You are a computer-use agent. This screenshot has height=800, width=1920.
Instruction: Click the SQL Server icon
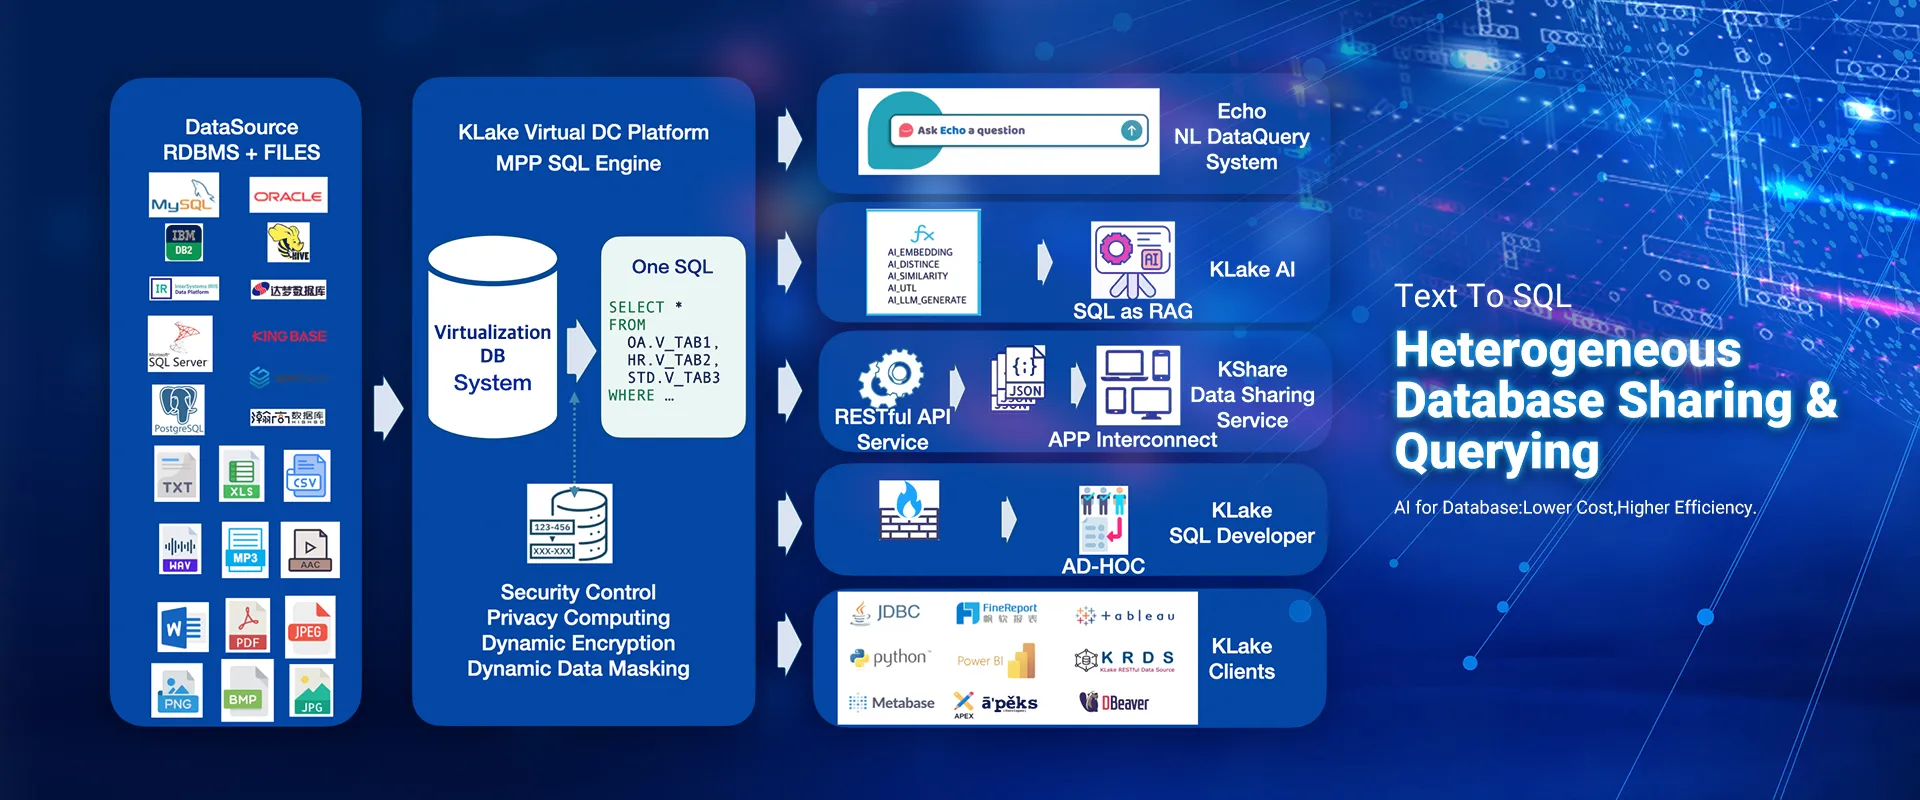pyautogui.click(x=180, y=343)
